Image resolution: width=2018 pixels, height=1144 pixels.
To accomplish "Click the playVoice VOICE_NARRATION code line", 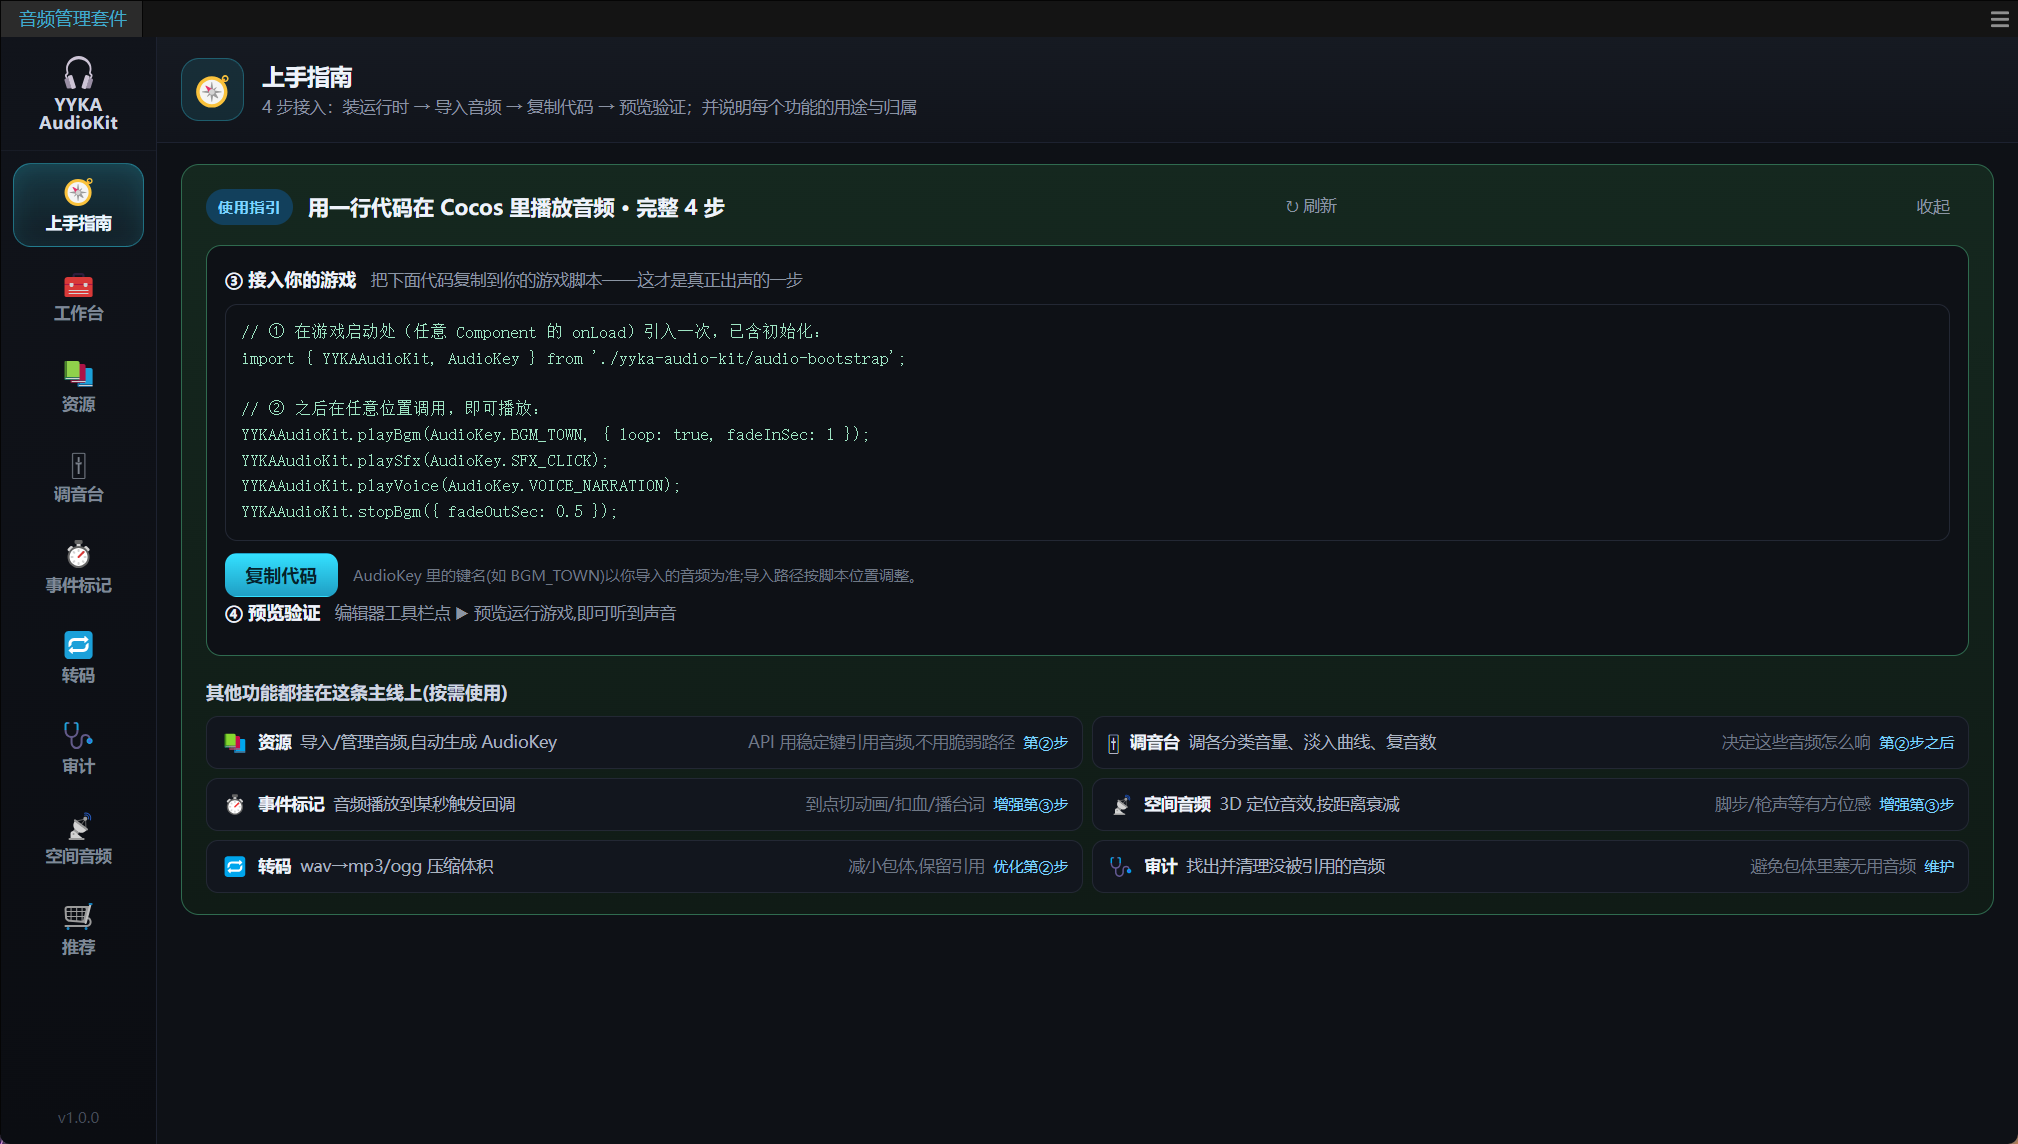I will [460, 485].
